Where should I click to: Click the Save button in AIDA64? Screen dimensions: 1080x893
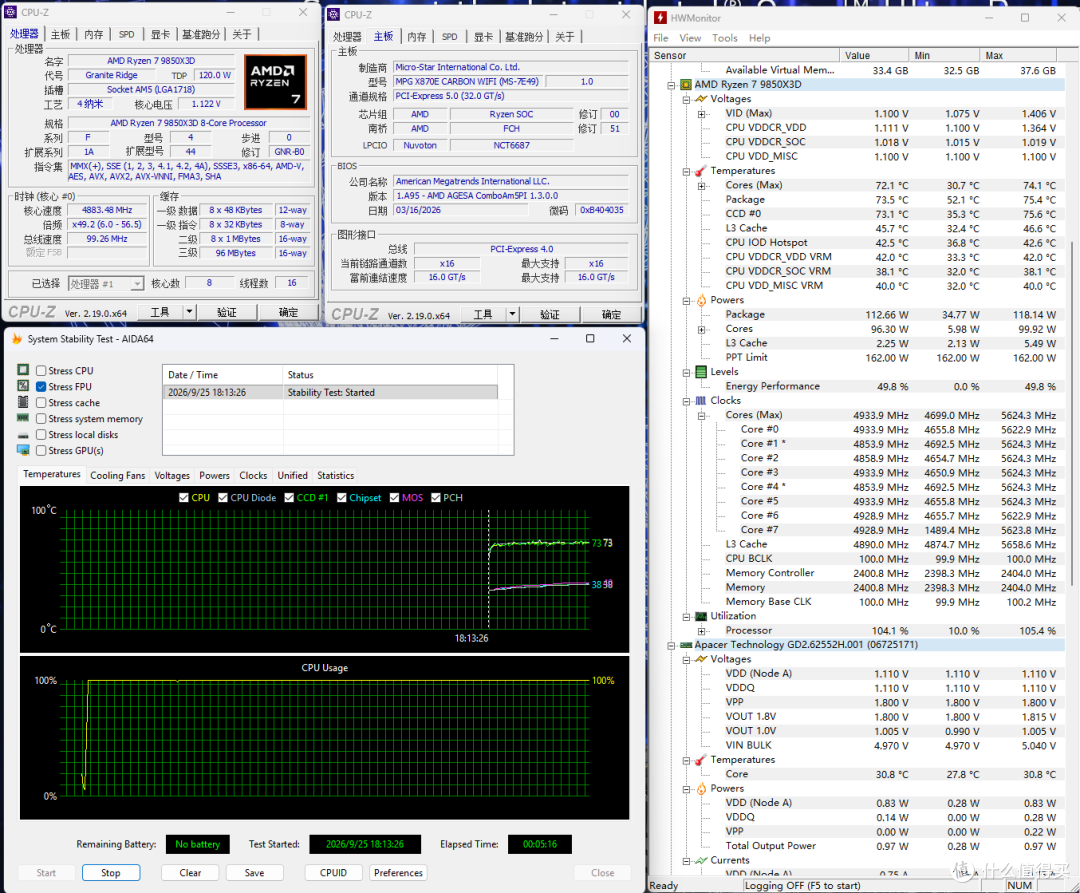point(254,872)
